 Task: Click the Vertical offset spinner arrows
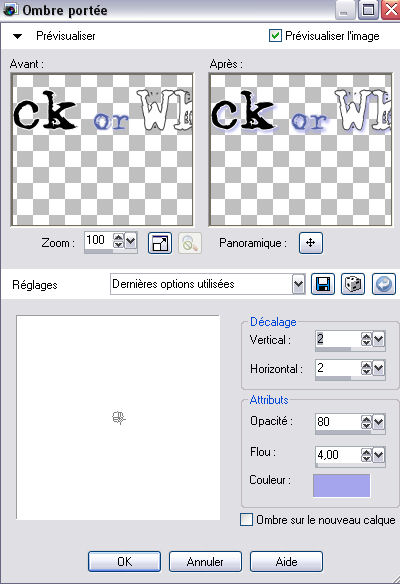click(x=366, y=339)
